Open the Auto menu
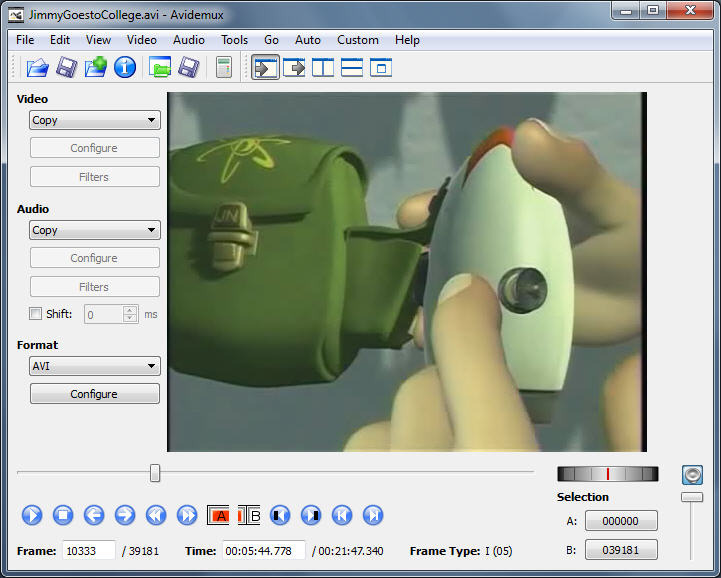This screenshot has width=721, height=578. pyautogui.click(x=308, y=40)
